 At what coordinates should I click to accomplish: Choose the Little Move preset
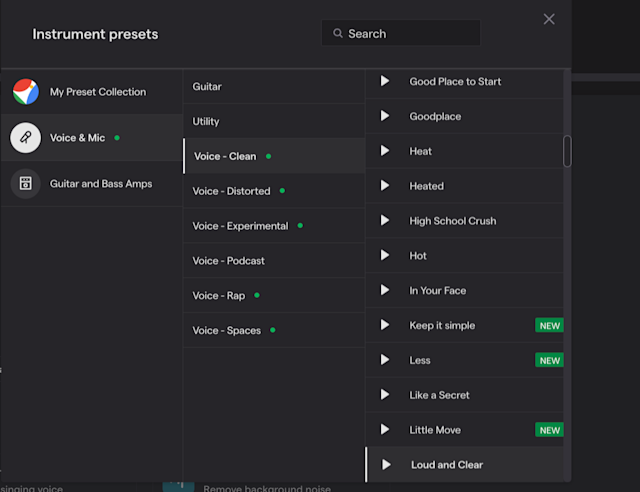tap(435, 430)
